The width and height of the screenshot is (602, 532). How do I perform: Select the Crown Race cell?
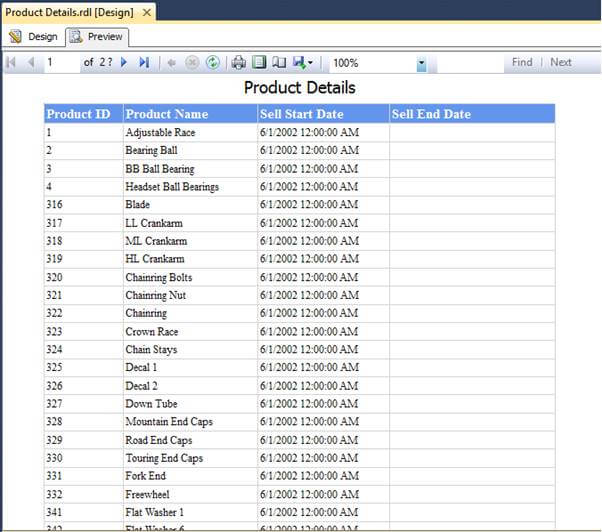190,331
